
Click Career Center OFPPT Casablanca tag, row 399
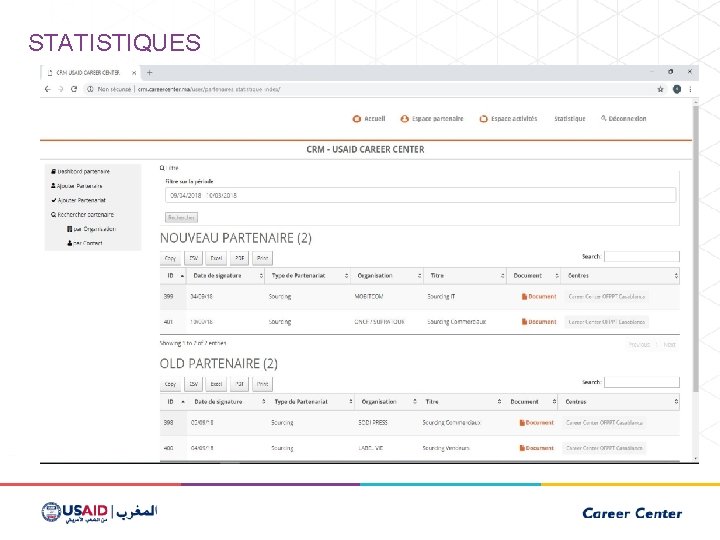point(607,297)
